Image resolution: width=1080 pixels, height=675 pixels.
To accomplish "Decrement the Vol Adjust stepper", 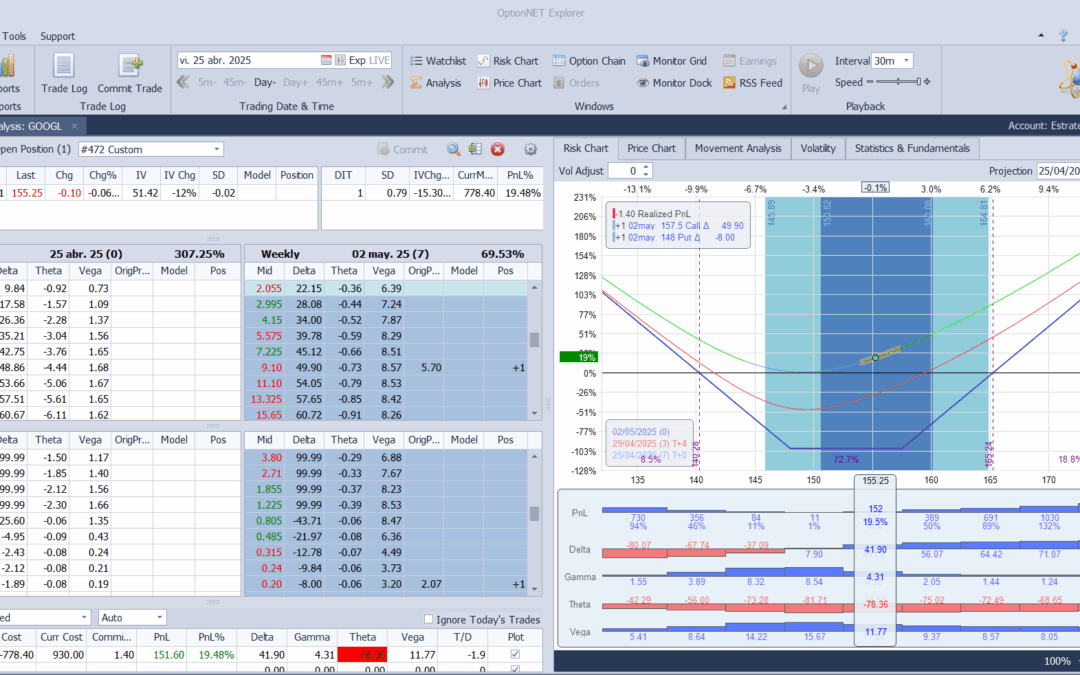I will point(646,174).
